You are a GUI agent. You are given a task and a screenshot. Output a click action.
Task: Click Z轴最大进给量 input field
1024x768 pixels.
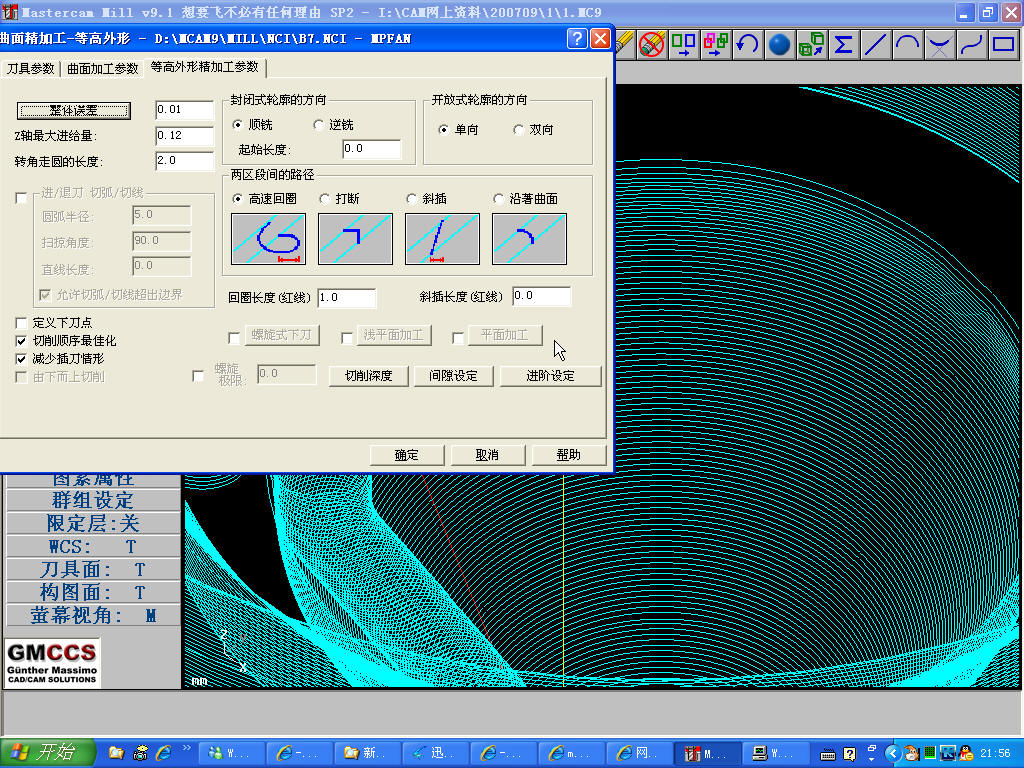click(184, 135)
